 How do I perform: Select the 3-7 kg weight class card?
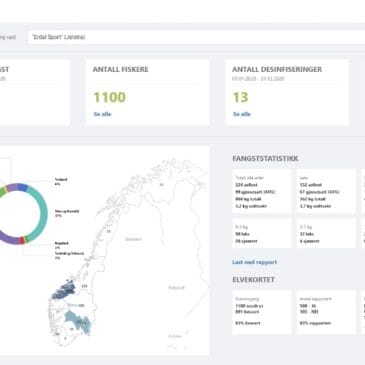326,234
